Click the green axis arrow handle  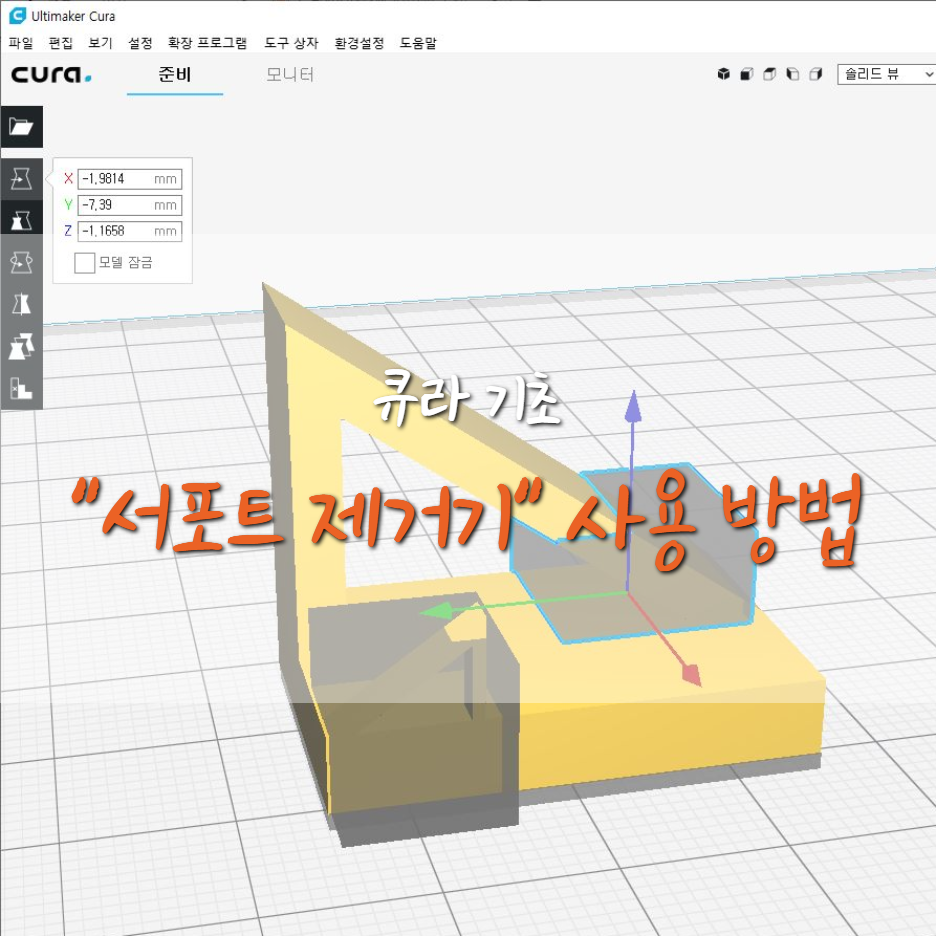(x=436, y=612)
